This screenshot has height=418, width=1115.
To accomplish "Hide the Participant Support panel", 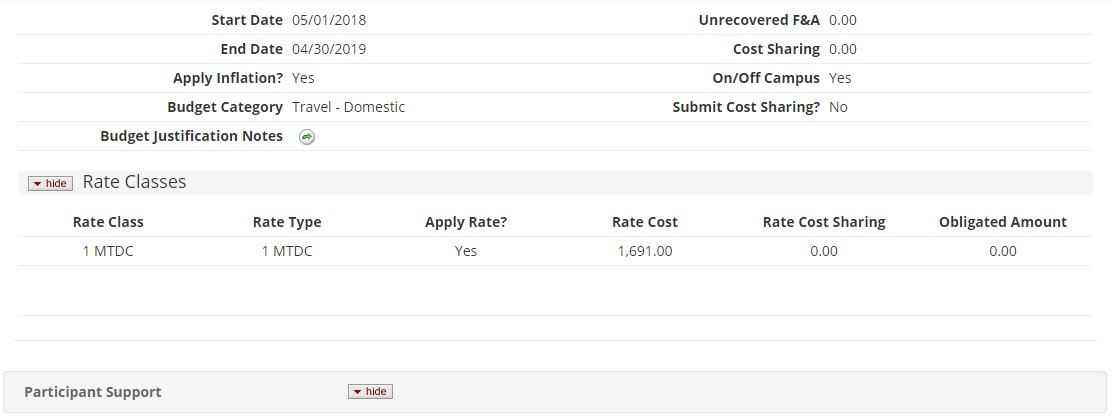I will click(370, 391).
